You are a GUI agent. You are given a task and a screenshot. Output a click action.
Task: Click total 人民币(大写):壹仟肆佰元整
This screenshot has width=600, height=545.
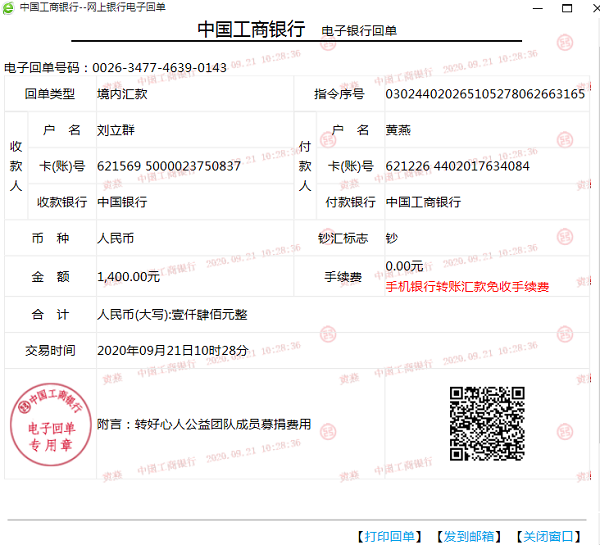coord(172,315)
